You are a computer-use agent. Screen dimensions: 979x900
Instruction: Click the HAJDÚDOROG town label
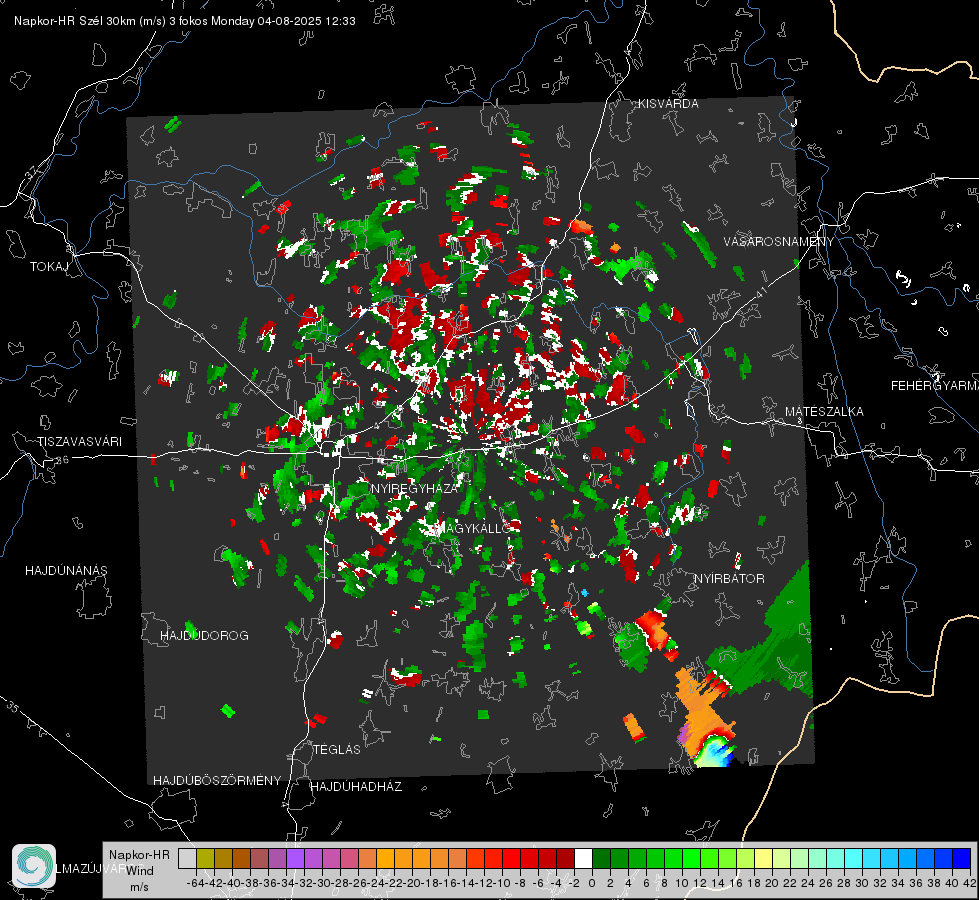(x=204, y=636)
